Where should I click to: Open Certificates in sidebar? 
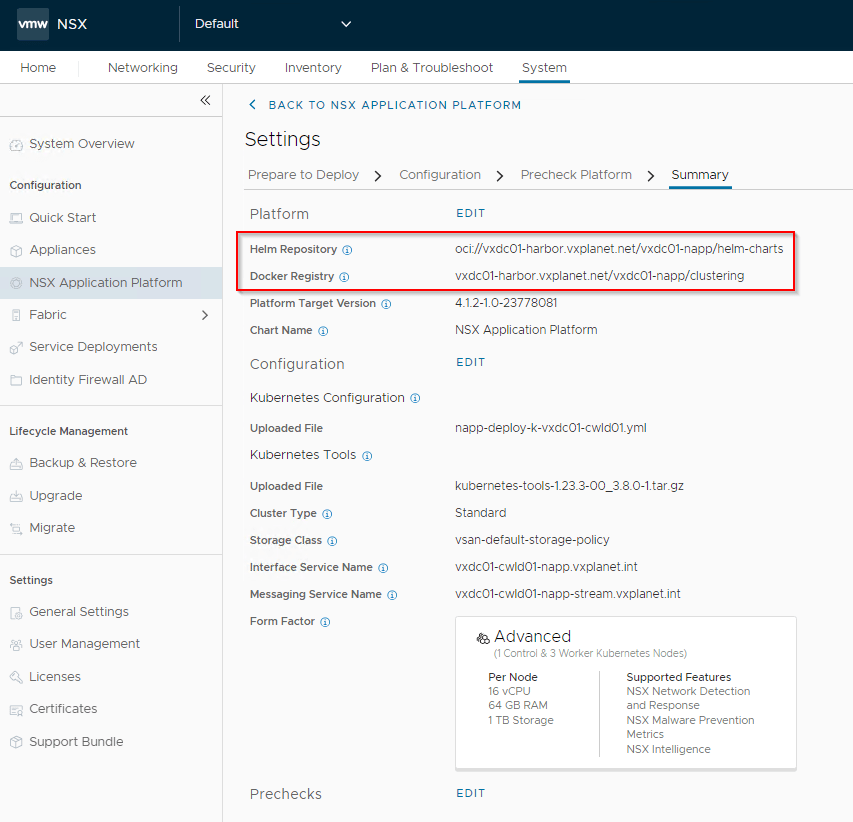[63, 709]
